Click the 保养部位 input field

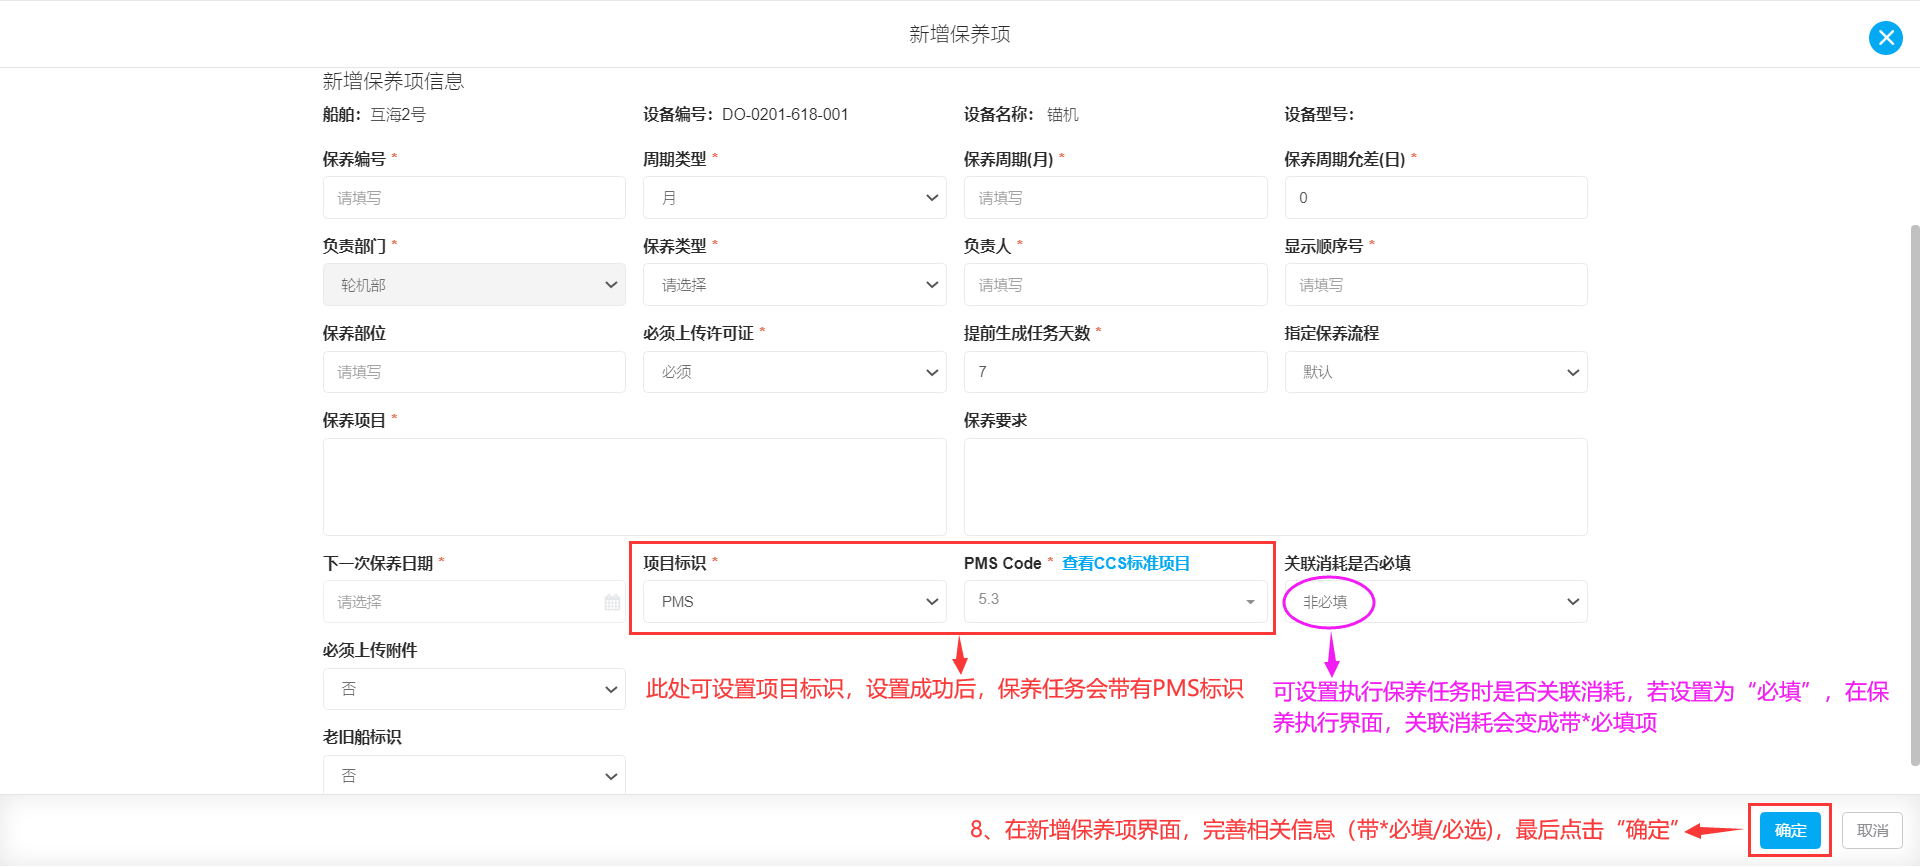click(474, 372)
